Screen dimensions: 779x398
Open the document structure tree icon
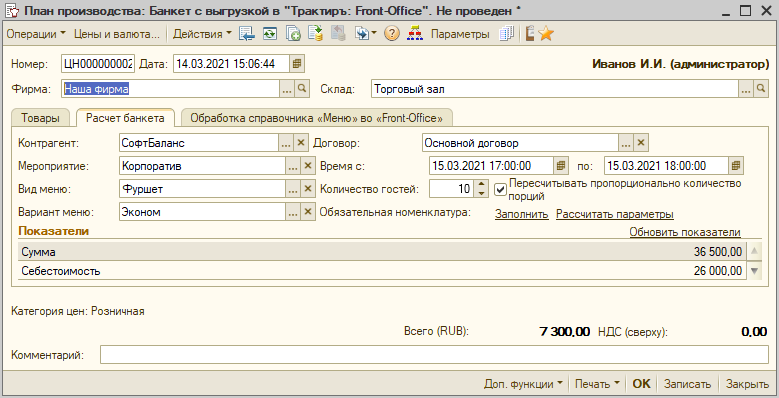(x=414, y=34)
